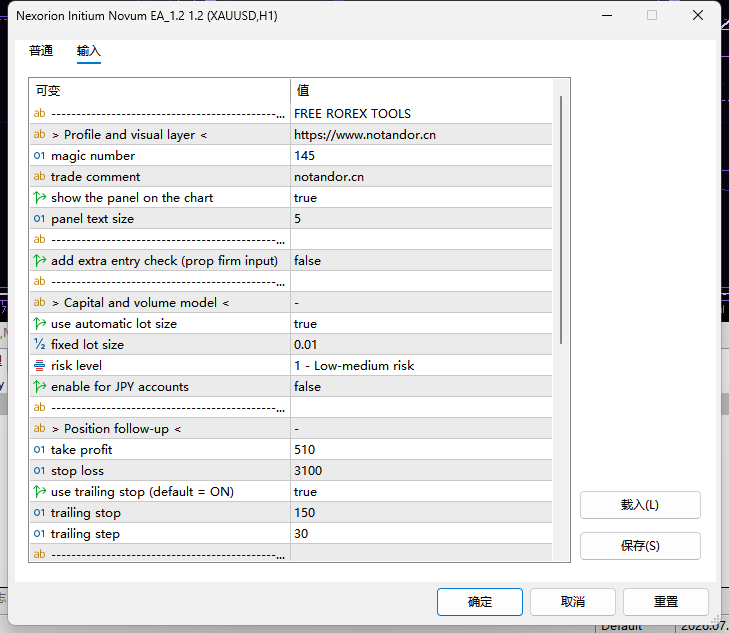The width and height of the screenshot is (729, 633).
Task: Select the enum icon beside risk level
Action: [40, 366]
